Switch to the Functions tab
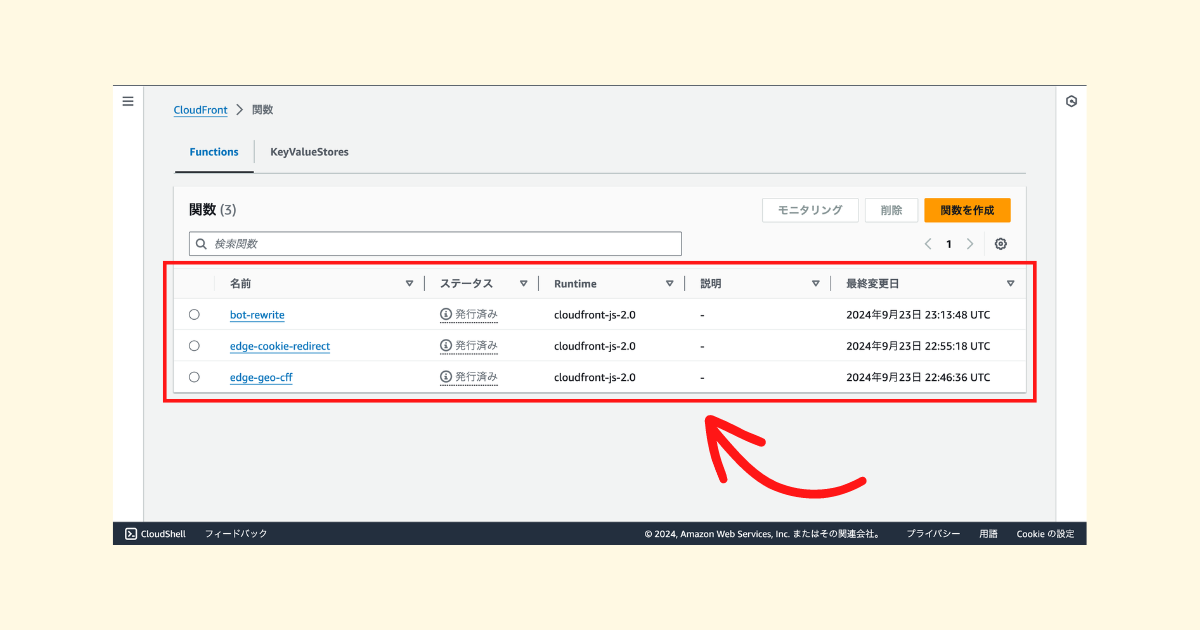This screenshot has width=1200, height=630. (214, 152)
